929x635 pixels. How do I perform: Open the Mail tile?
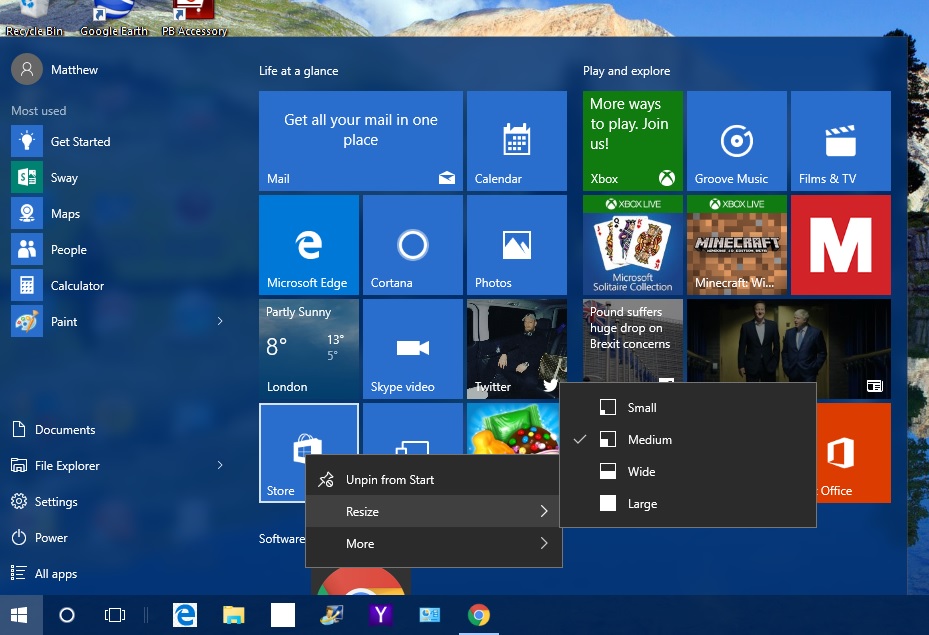[360, 140]
